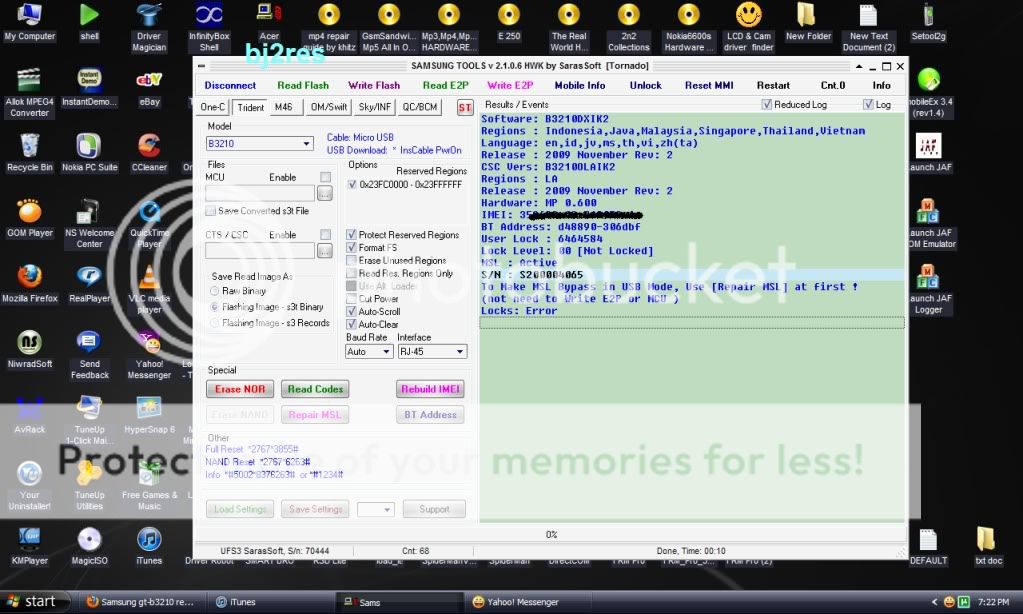Image resolution: width=1023 pixels, height=614 pixels.
Task: Open GOM Player desktop icon
Action: click(x=29, y=219)
